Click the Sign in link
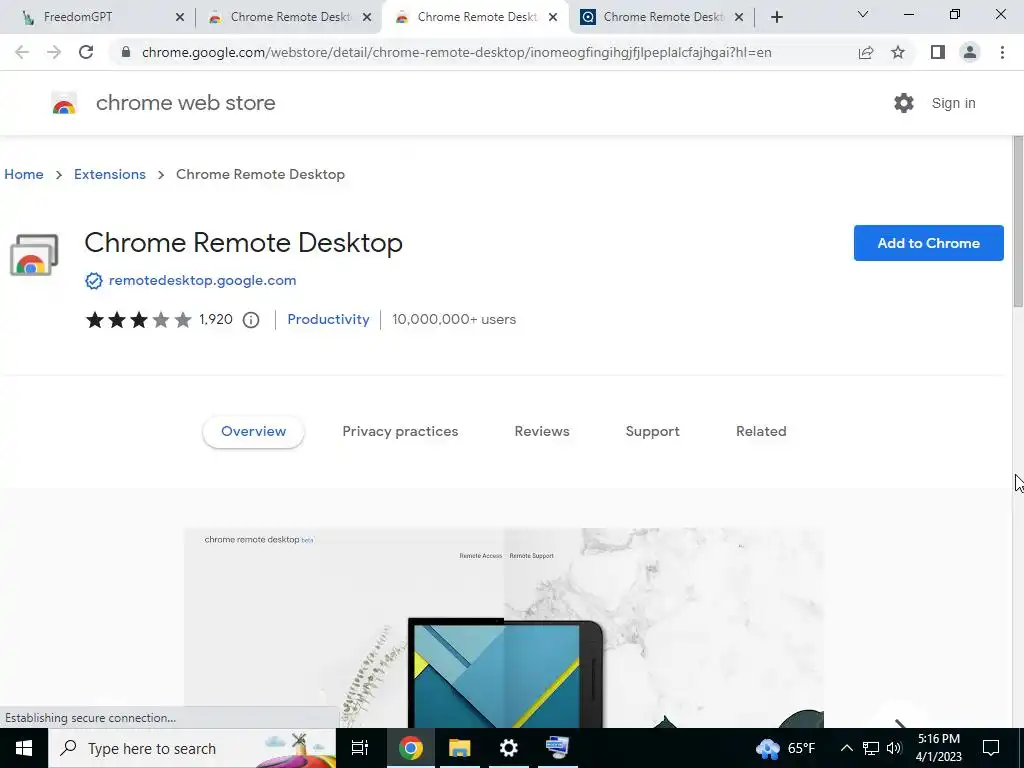Viewport: 1024px width, 768px height. tap(953, 103)
